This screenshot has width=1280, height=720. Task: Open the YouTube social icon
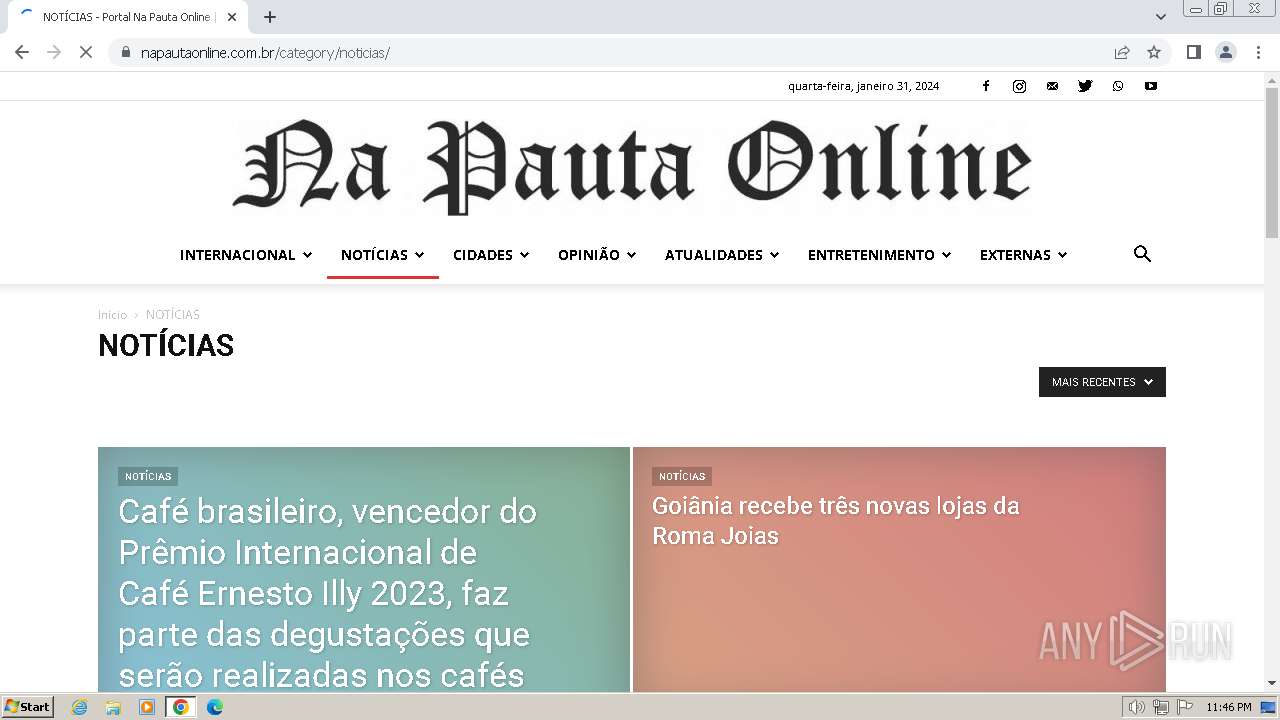point(1151,86)
